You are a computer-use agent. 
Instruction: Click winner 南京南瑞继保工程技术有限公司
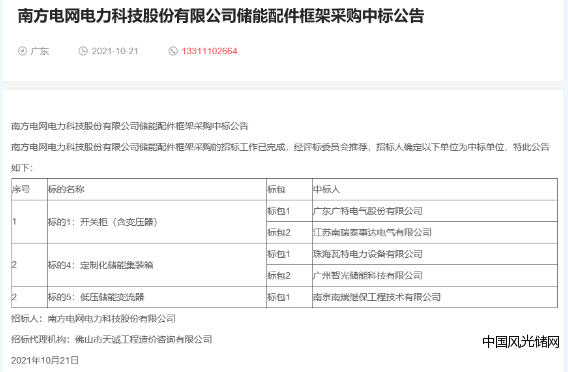click(x=377, y=297)
